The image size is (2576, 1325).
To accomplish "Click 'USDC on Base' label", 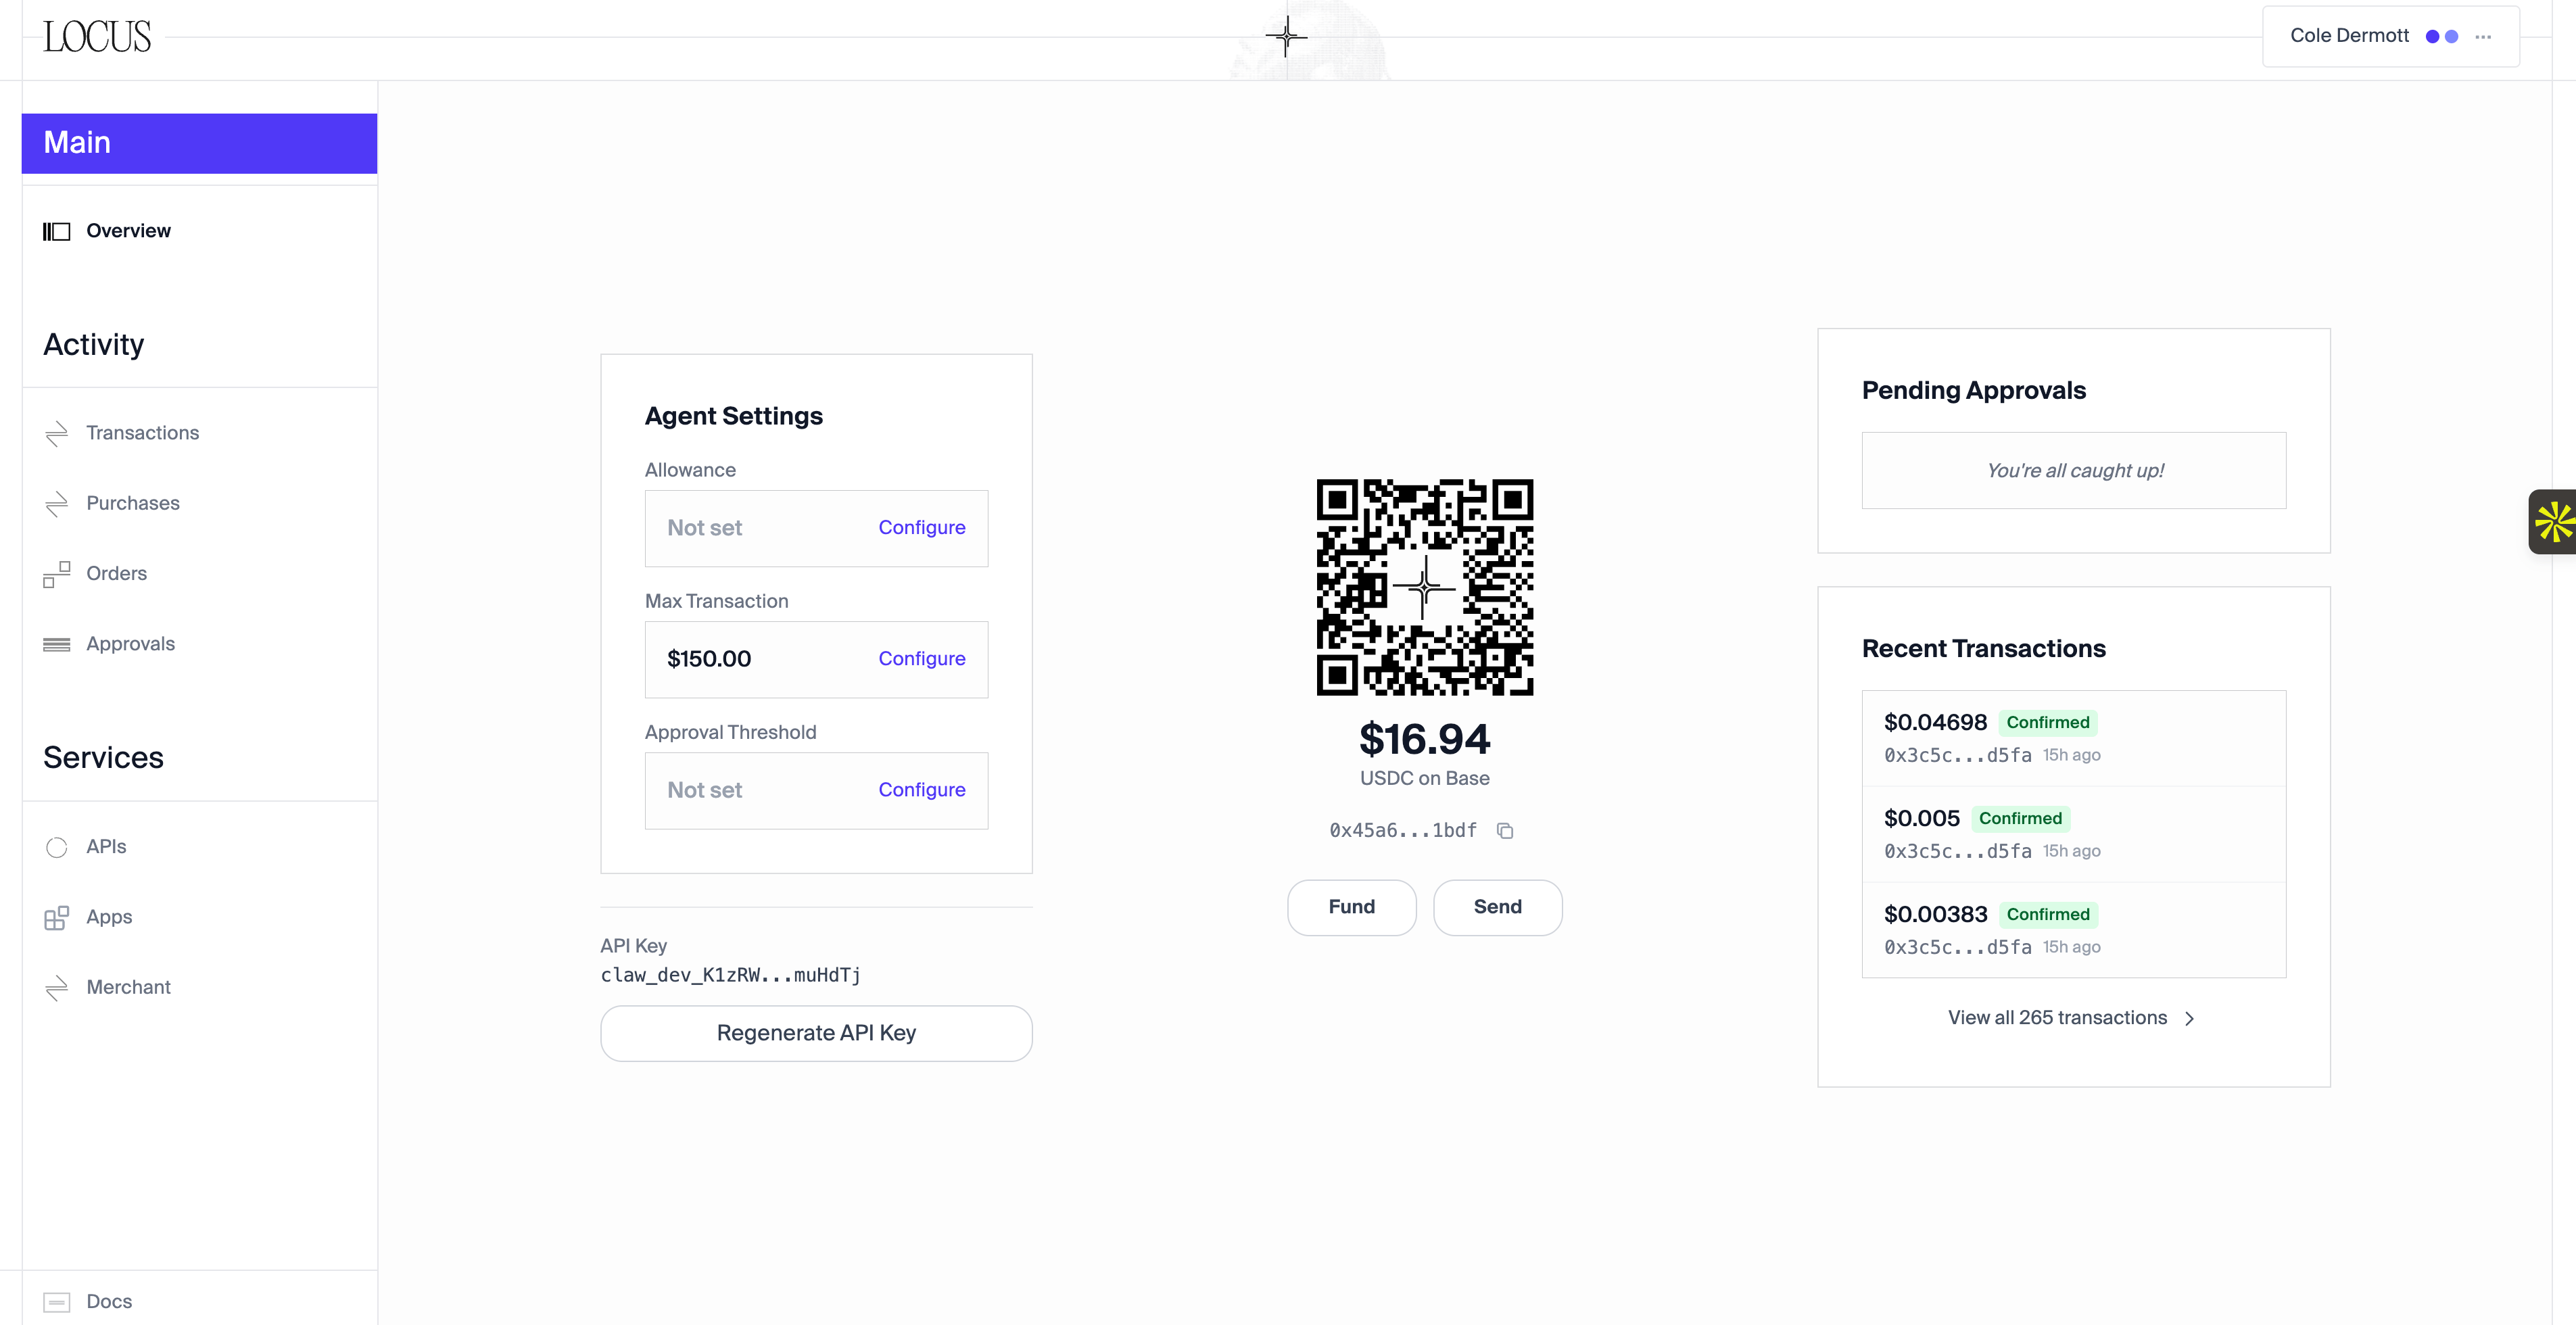I will pos(1425,778).
